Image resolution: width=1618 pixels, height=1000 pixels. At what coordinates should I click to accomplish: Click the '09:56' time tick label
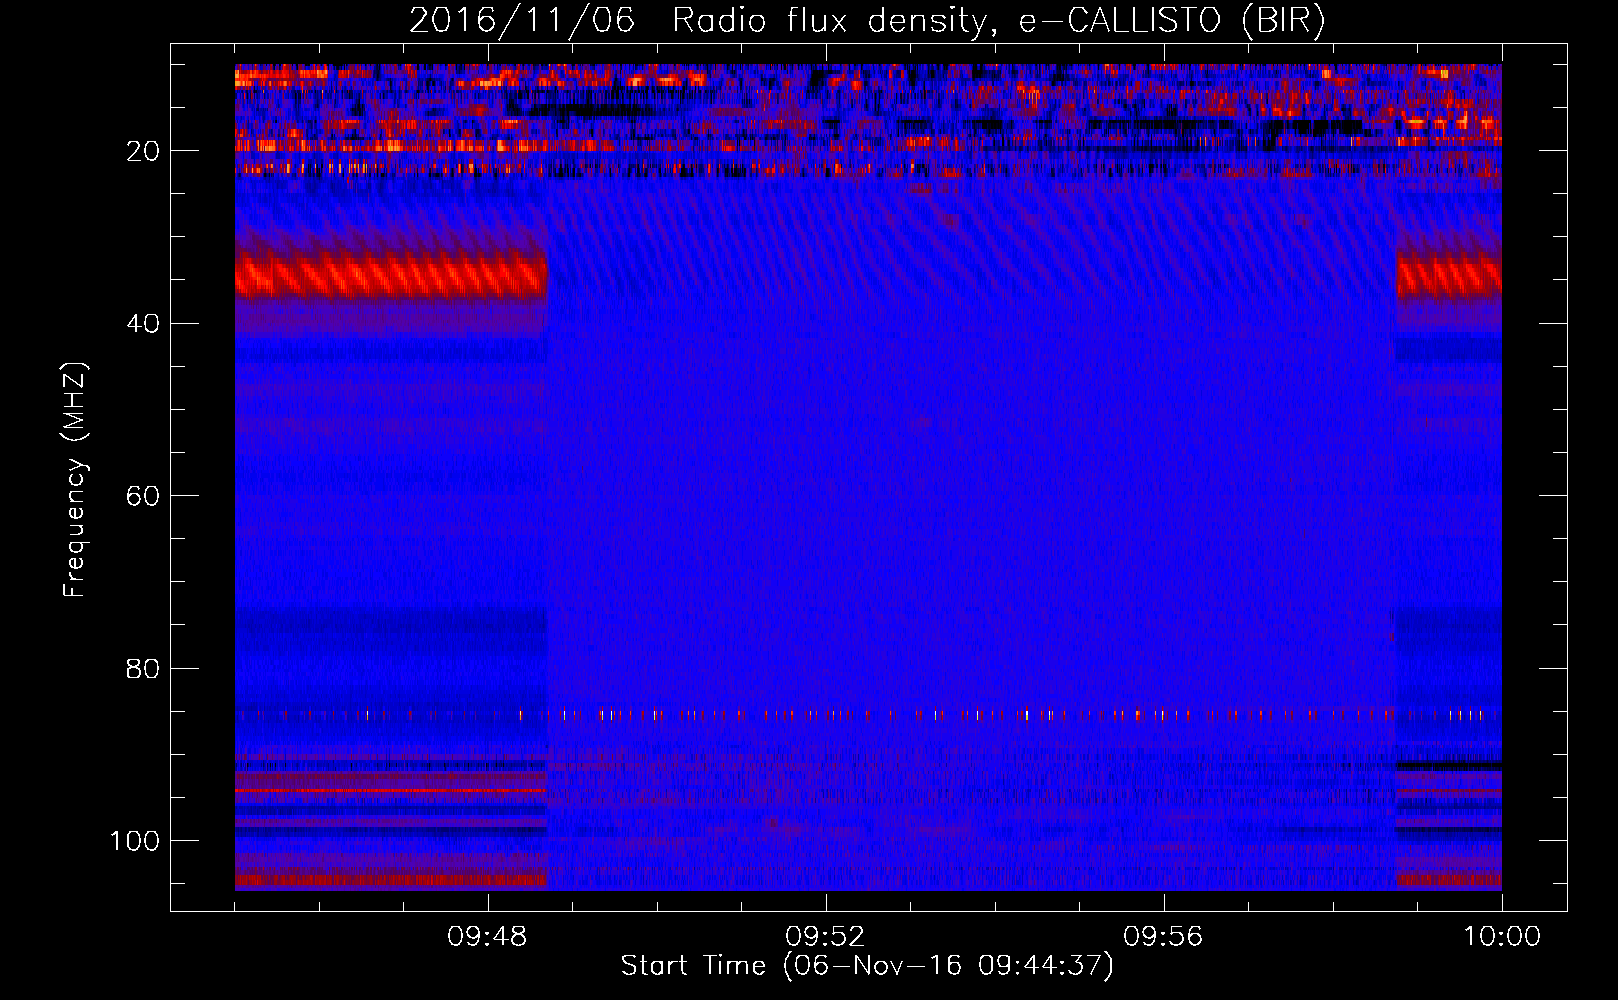pos(1163,937)
